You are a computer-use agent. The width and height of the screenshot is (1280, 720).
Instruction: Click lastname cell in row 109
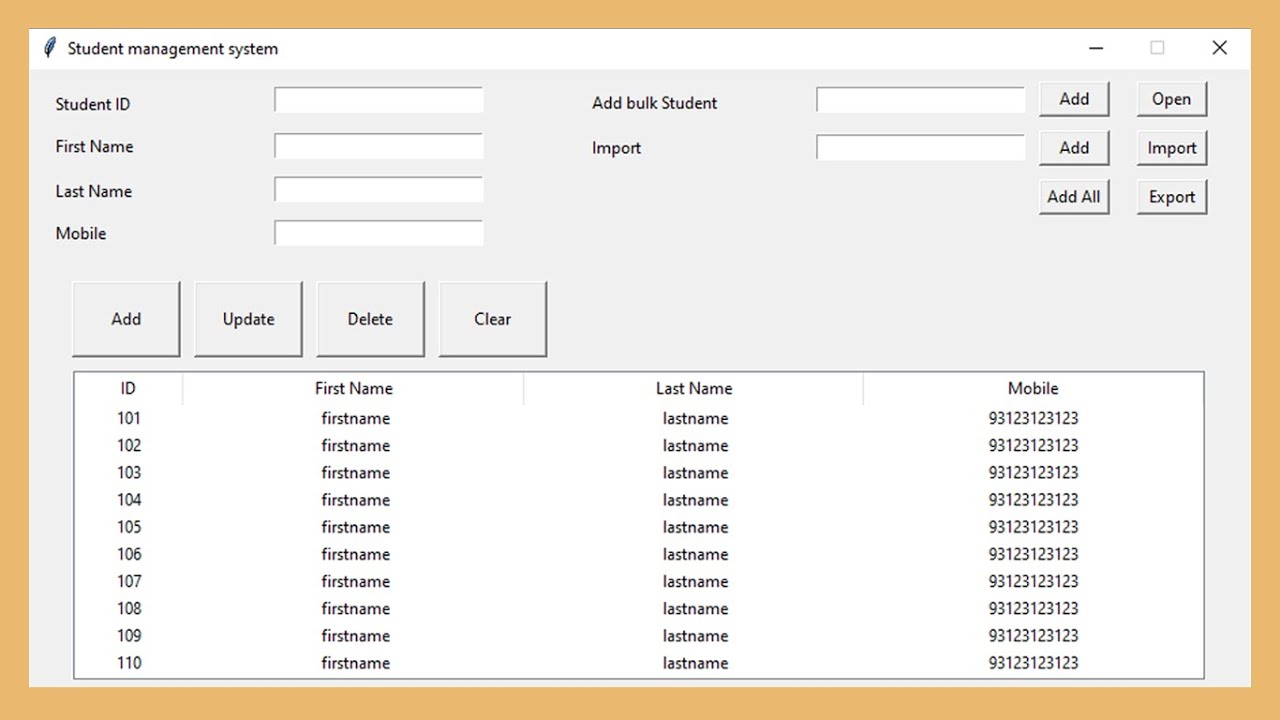pos(695,635)
